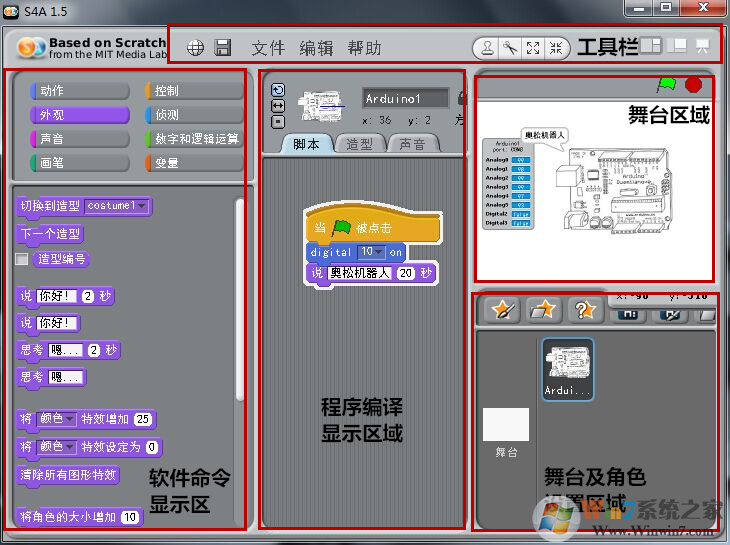This screenshot has width=730, height=545.
Task: Open the 帮助 menu
Action: point(364,48)
